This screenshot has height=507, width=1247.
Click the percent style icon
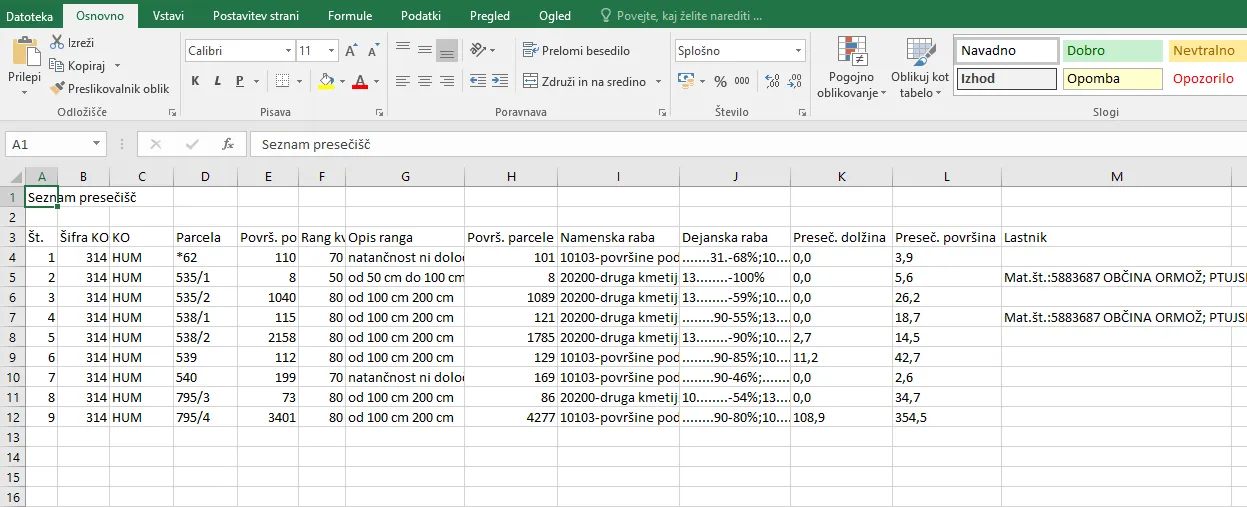[x=720, y=81]
